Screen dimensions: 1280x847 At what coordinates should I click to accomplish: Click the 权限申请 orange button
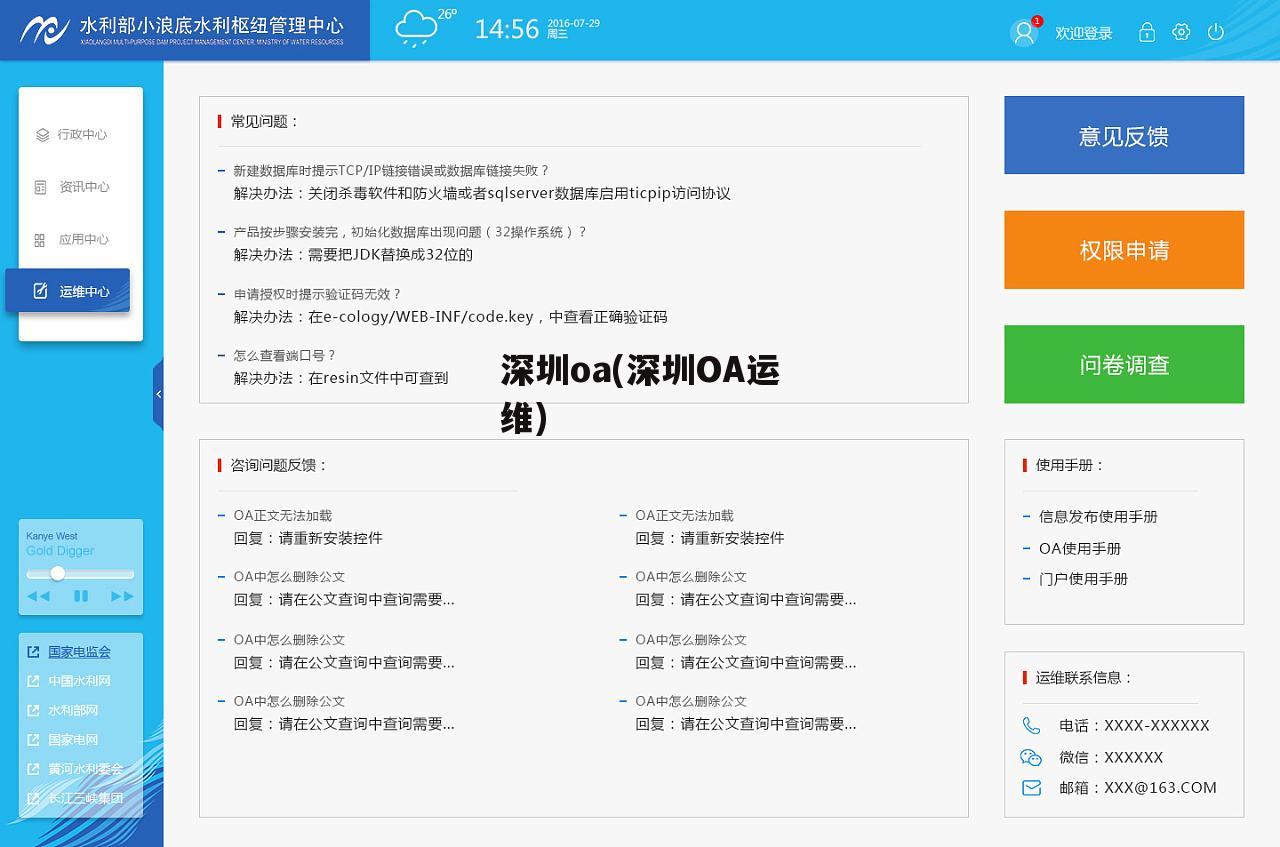pos(1124,250)
